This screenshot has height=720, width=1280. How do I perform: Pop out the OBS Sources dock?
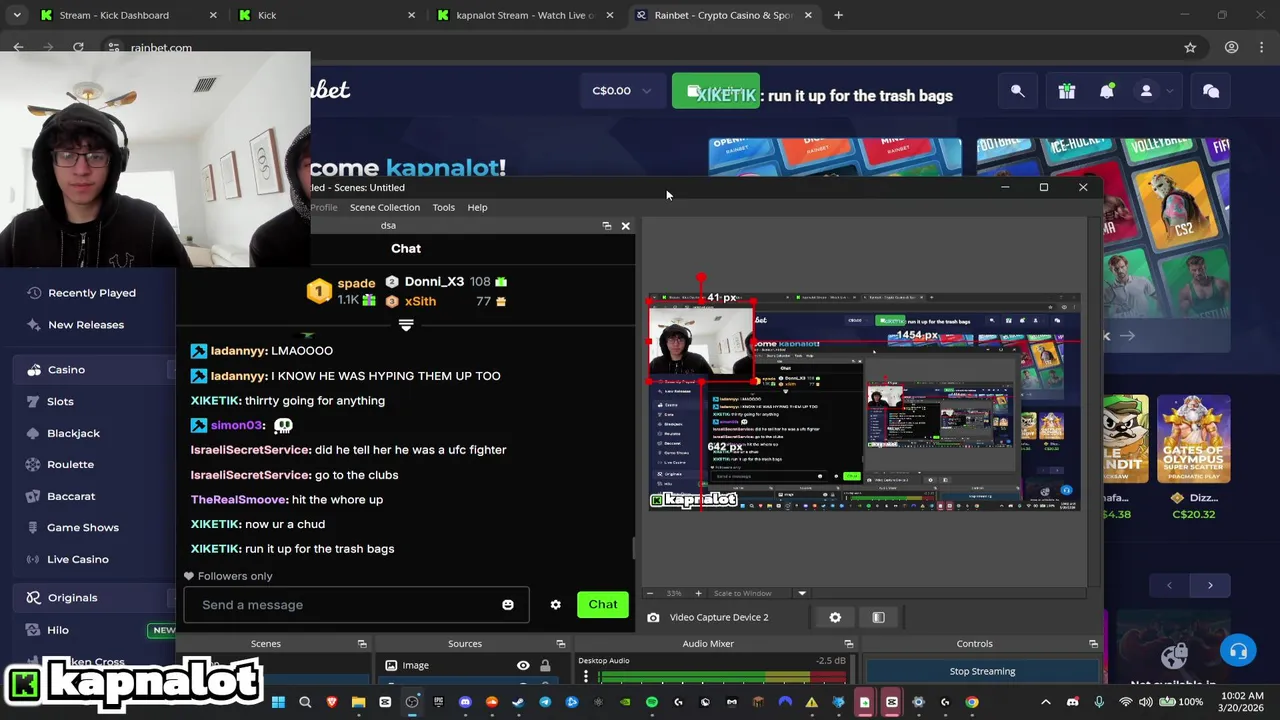[x=561, y=644]
